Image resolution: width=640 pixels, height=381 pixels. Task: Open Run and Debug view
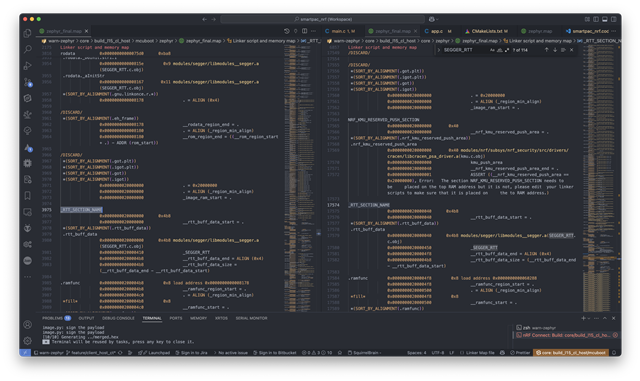(27, 66)
